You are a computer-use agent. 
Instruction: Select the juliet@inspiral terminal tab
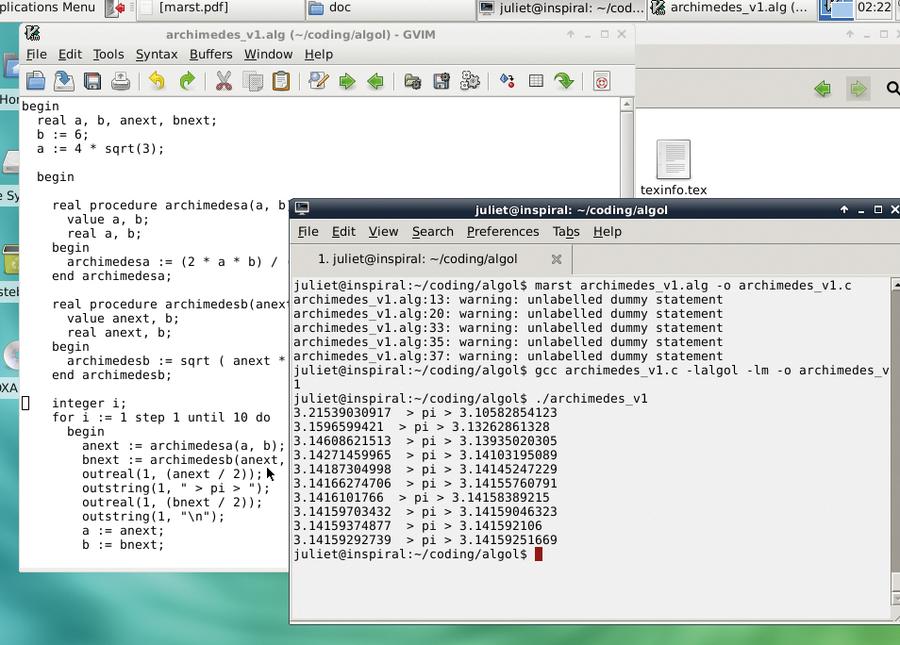(x=417, y=259)
